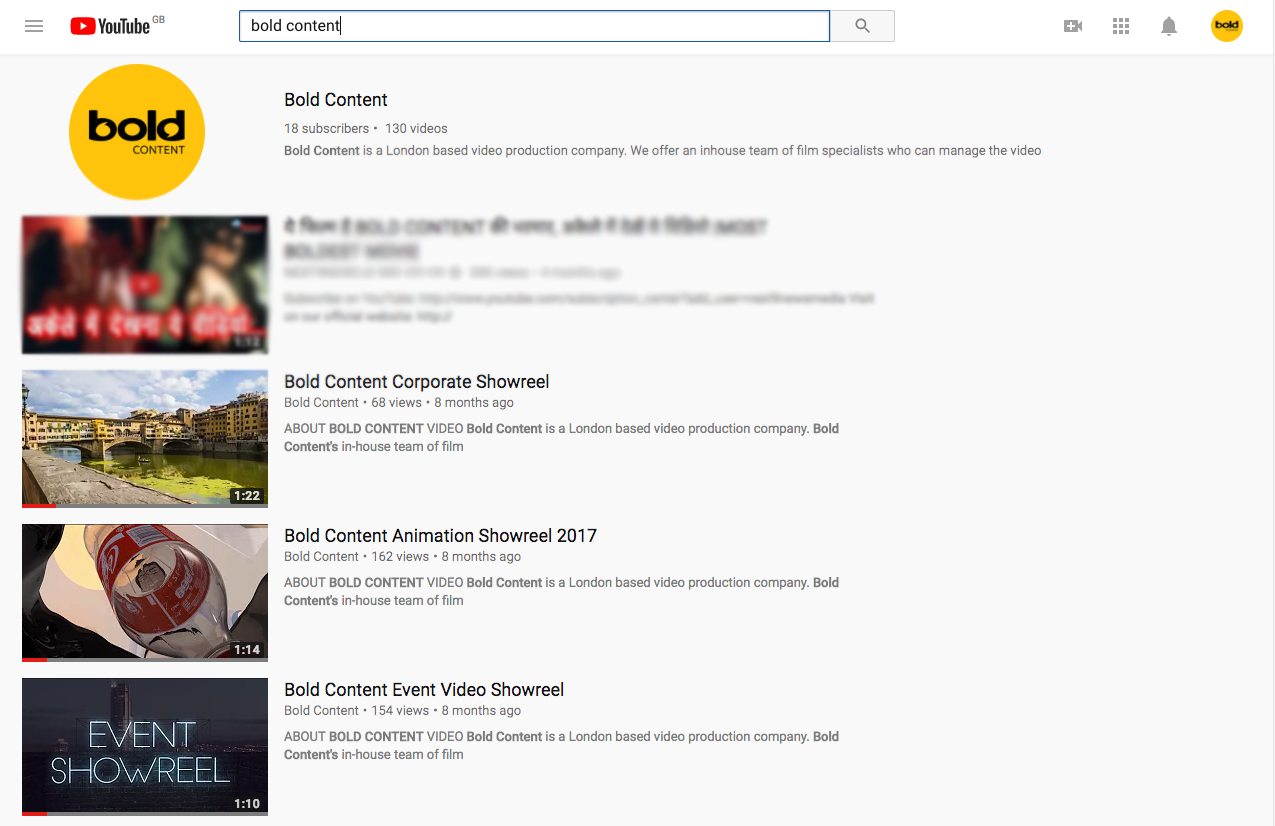Viewport: 1275px width, 826px height.
Task: Click the magnifier search button
Action: (862, 26)
